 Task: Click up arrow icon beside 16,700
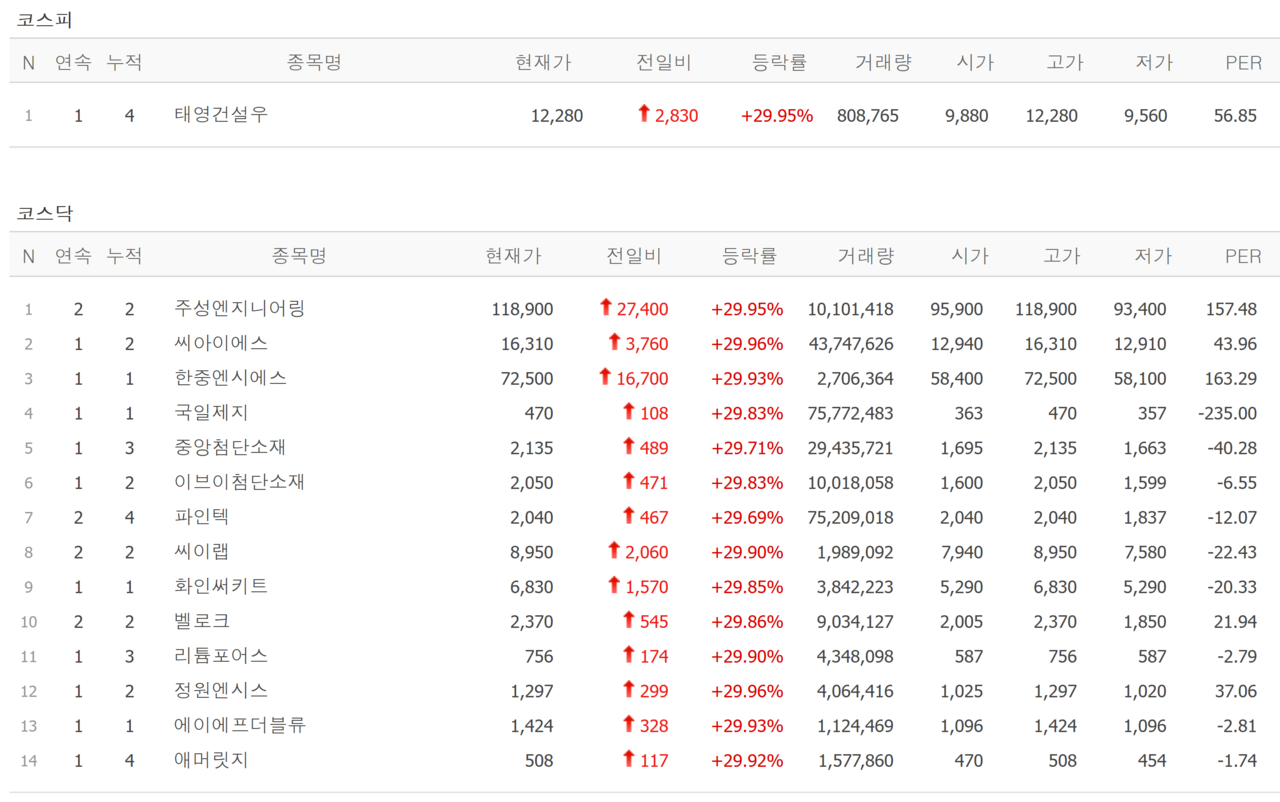point(605,377)
